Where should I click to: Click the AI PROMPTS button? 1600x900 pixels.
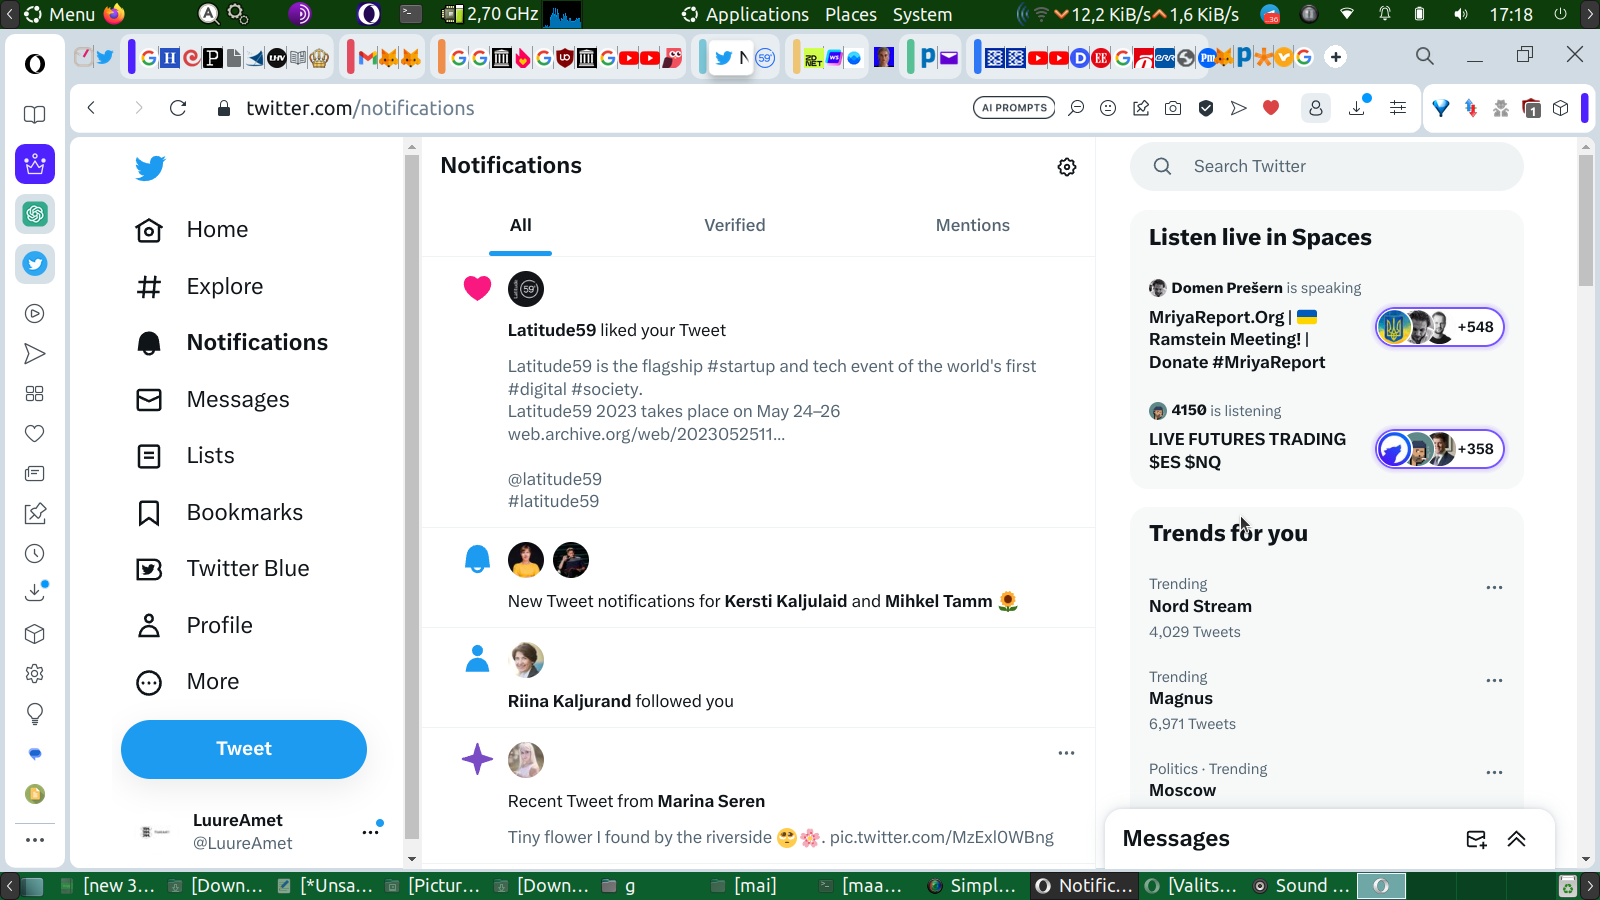tap(1014, 108)
